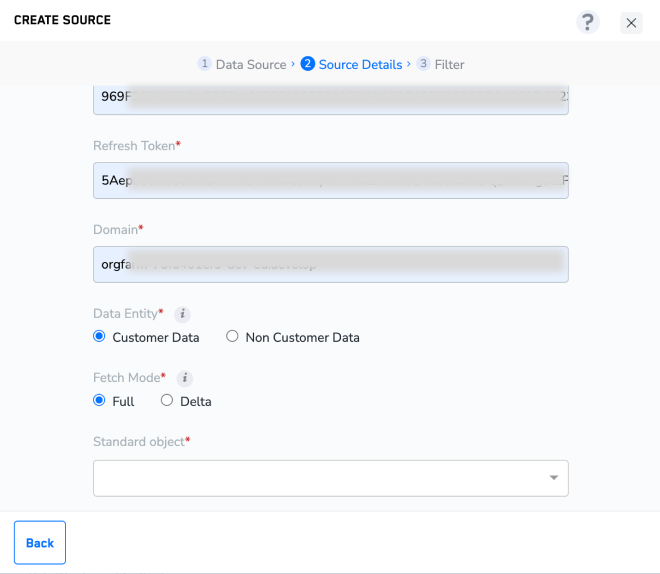The width and height of the screenshot is (660, 574).
Task: Click the step 1 number badge
Action: click(204, 64)
